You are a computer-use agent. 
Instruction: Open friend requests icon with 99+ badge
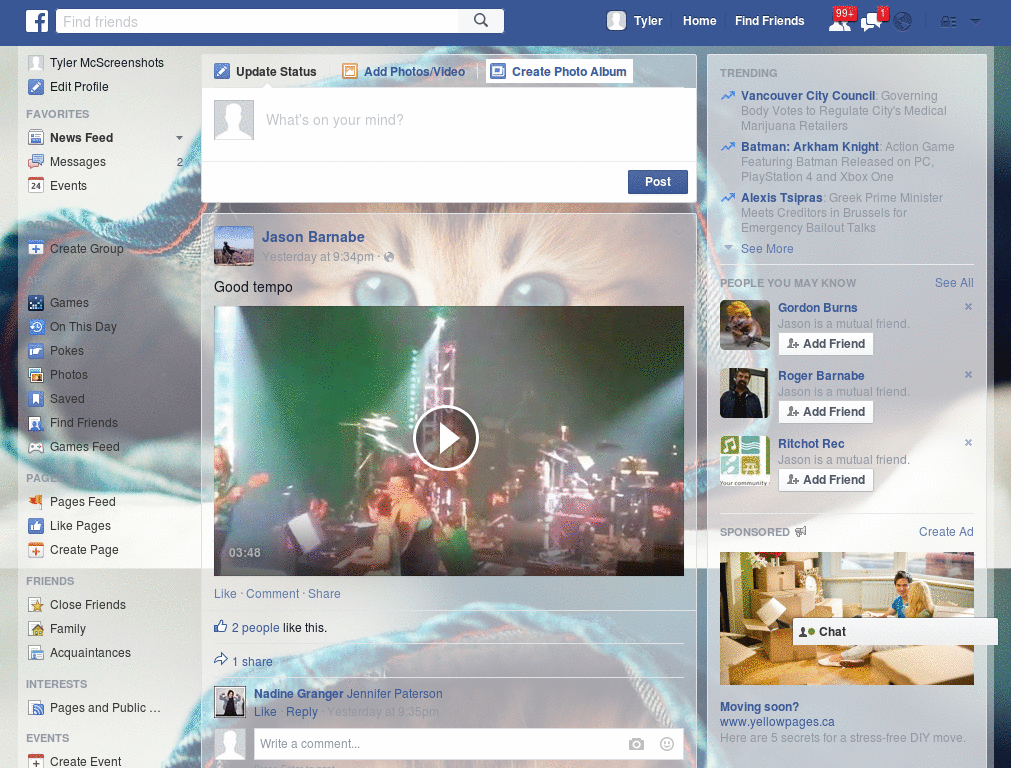(x=840, y=22)
